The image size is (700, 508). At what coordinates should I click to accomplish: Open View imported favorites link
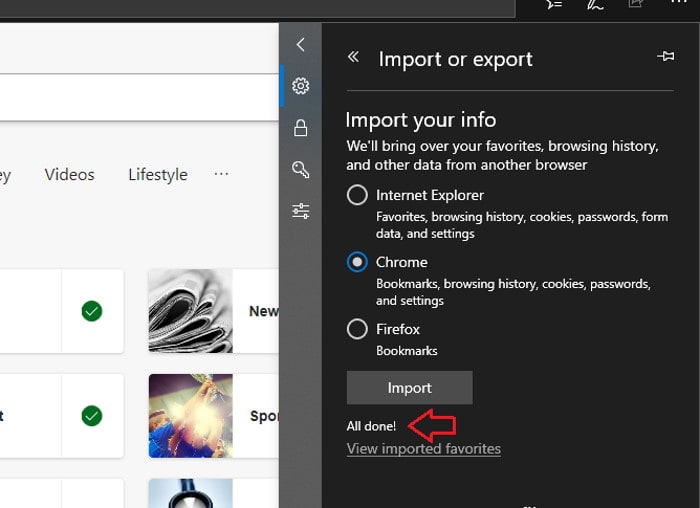tap(424, 449)
